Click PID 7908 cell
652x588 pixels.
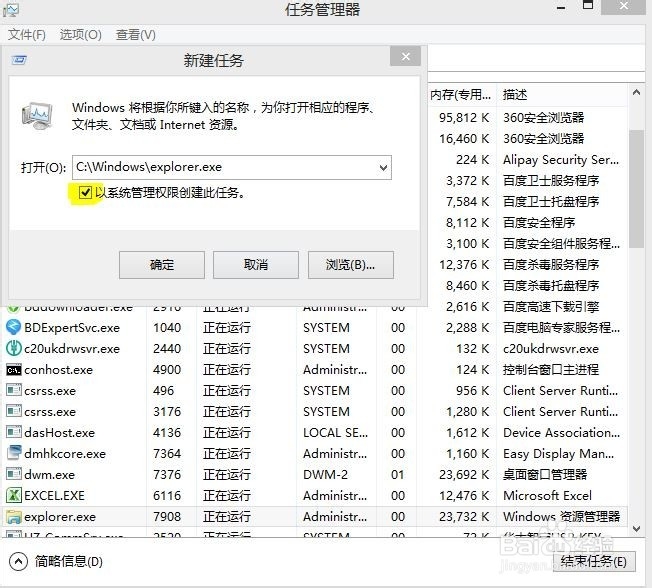click(x=167, y=516)
